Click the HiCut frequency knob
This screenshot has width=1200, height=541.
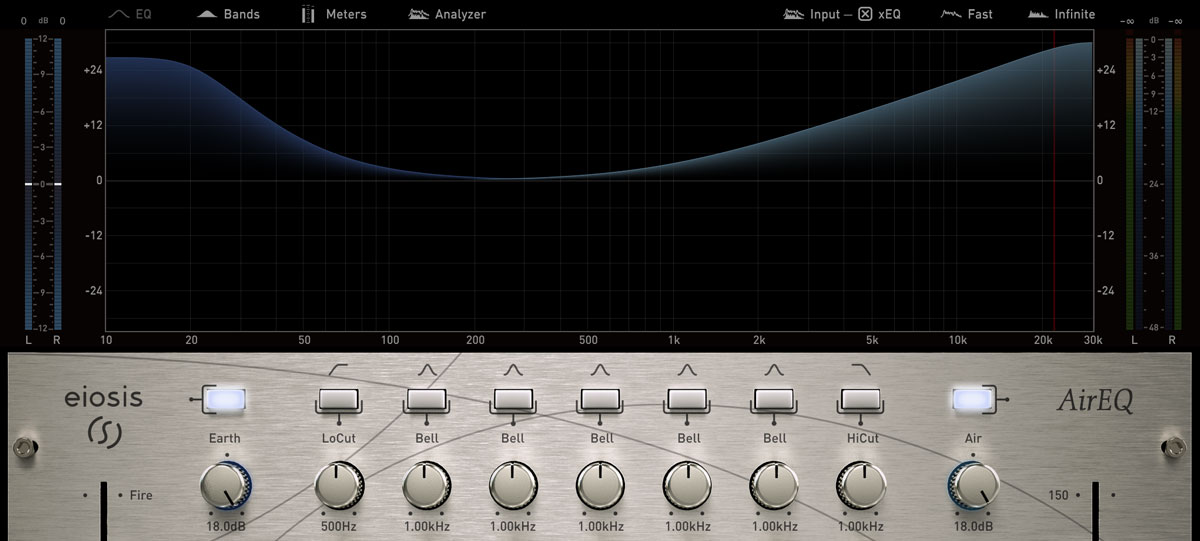pyautogui.click(x=860, y=486)
